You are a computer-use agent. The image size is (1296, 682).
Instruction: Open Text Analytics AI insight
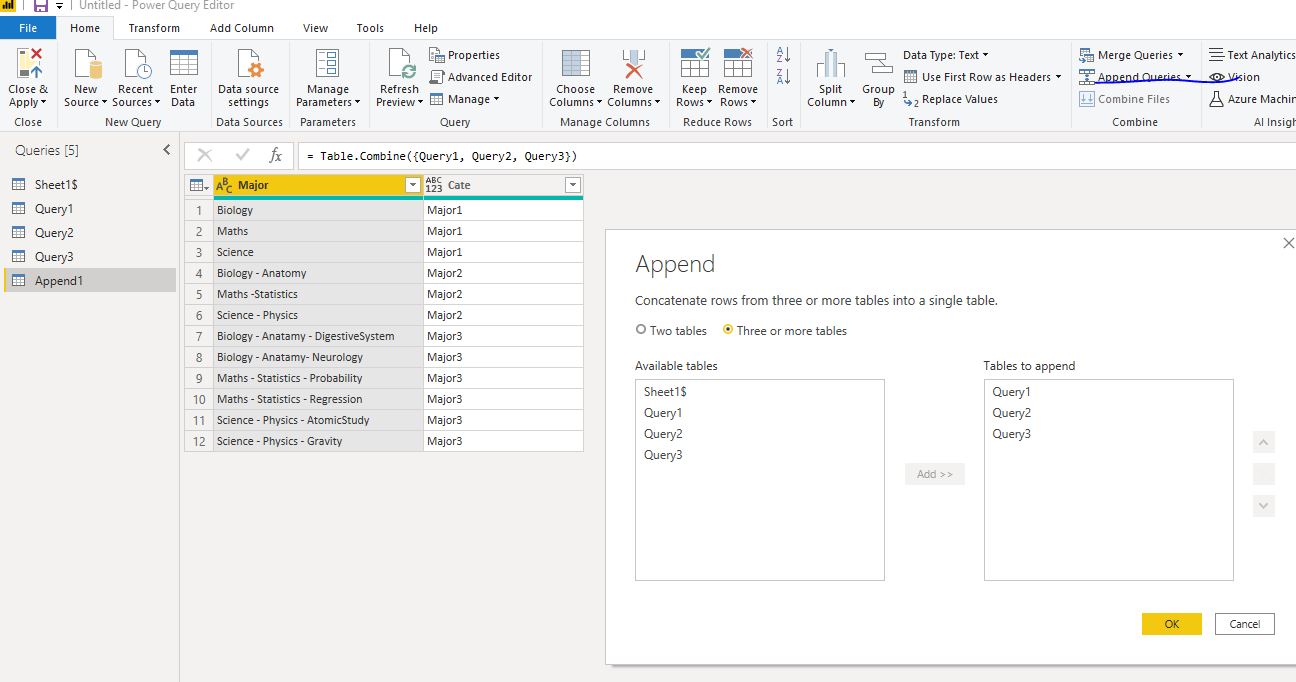(1252, 55)
